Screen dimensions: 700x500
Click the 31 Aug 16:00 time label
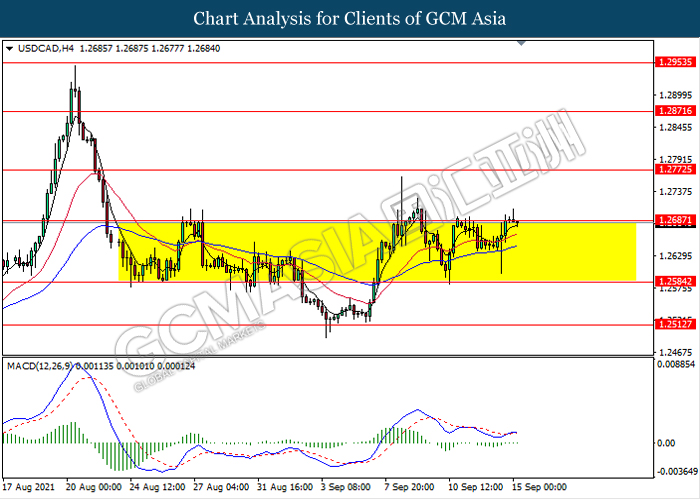[x=285, y=487]
